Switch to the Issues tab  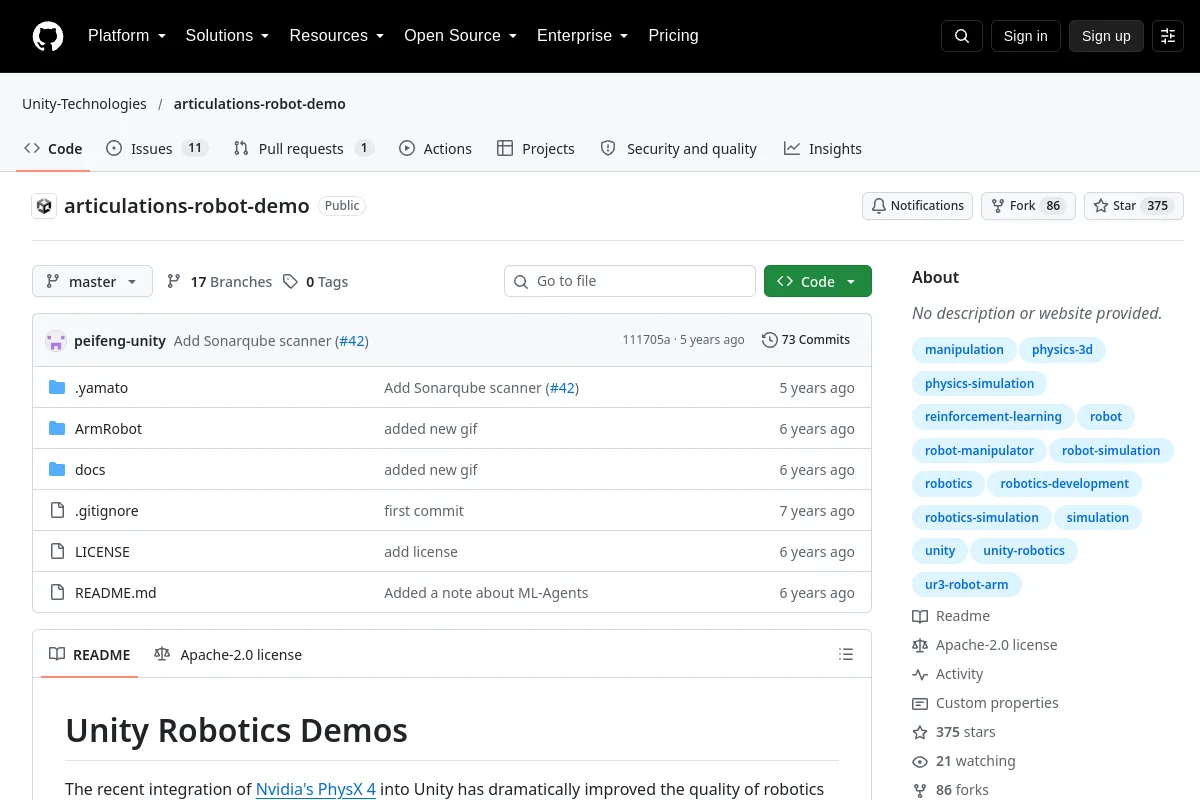(156, 148)
